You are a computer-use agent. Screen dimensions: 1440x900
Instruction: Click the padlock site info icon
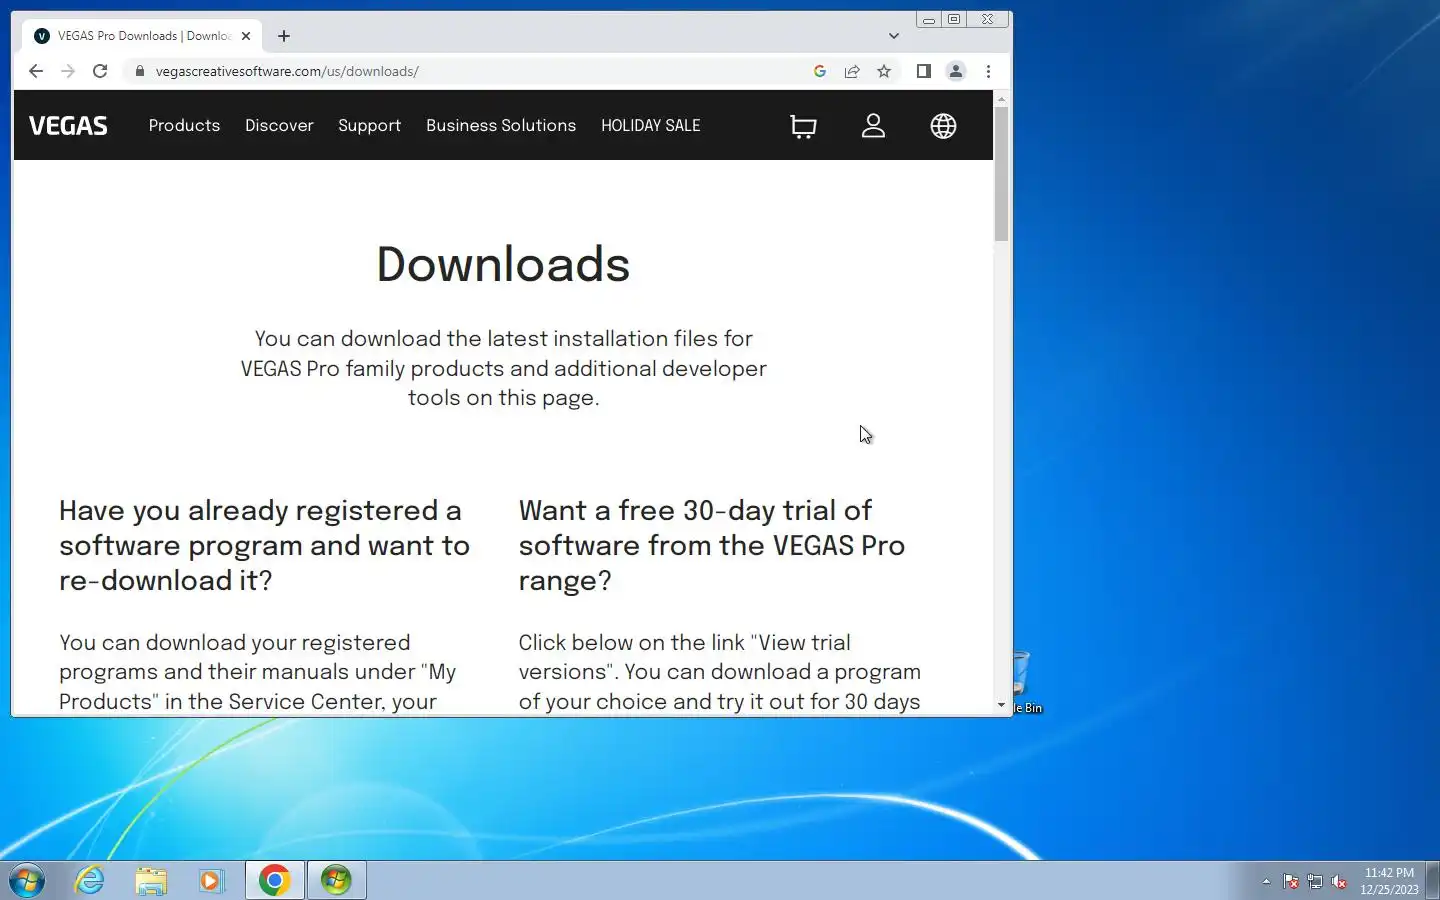click(x=139, y=71)
